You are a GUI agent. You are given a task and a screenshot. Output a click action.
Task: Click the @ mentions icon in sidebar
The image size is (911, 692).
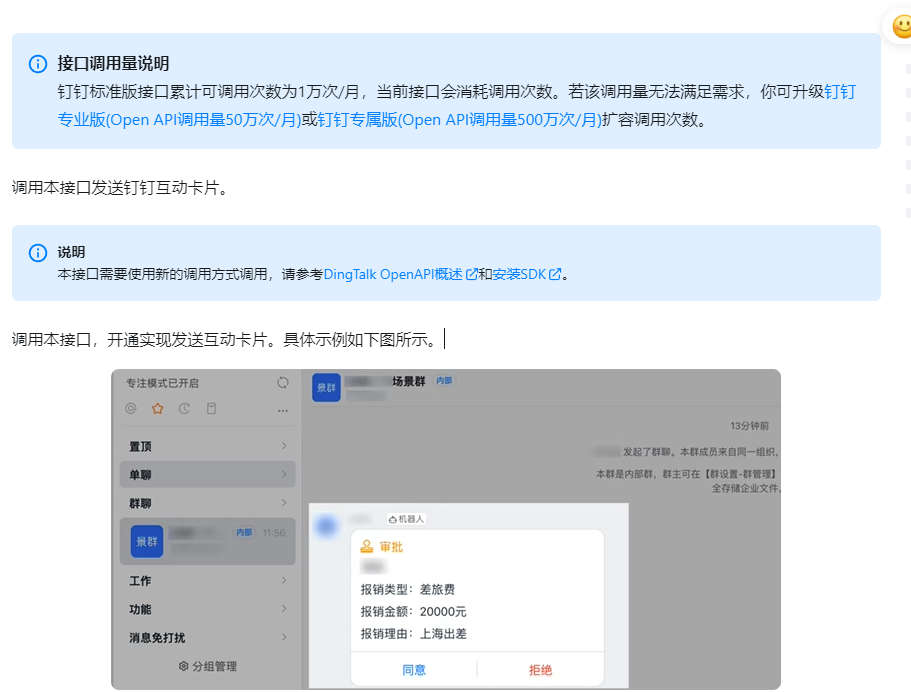click(131, 408)
